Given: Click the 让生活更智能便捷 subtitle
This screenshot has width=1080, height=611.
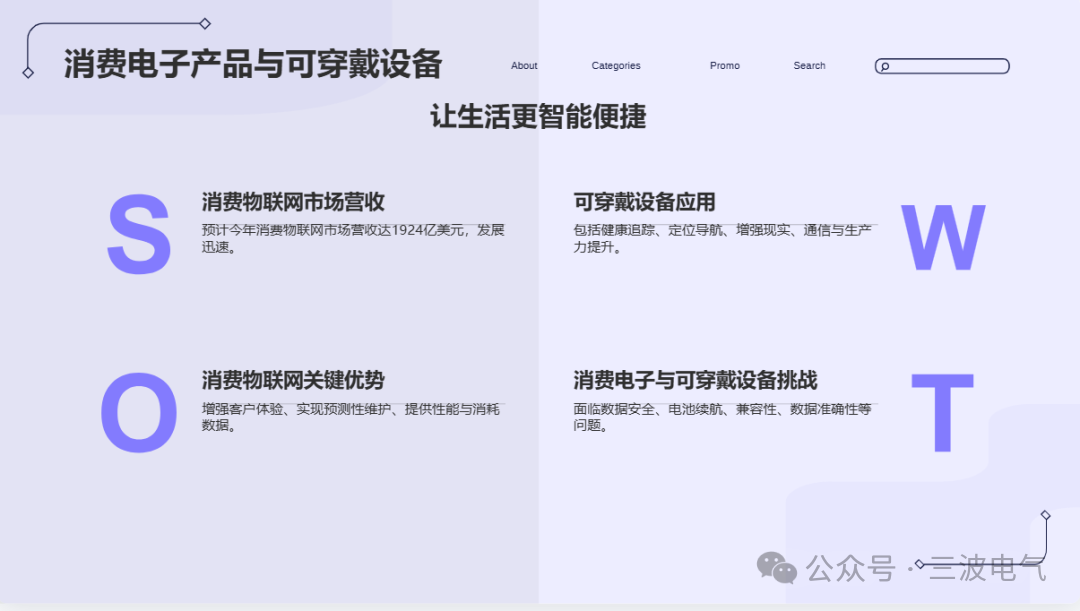Looking at the screenshot, I should click(539, 116).
